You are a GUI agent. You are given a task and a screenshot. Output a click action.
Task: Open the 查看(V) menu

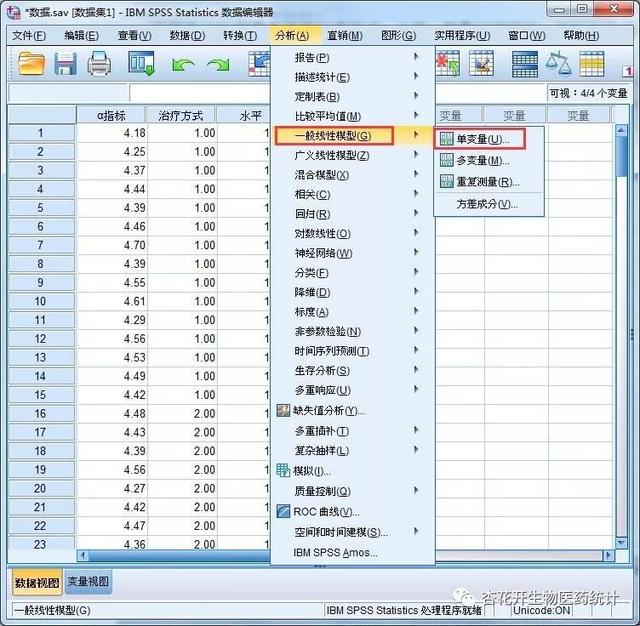(x=134, y=36)
